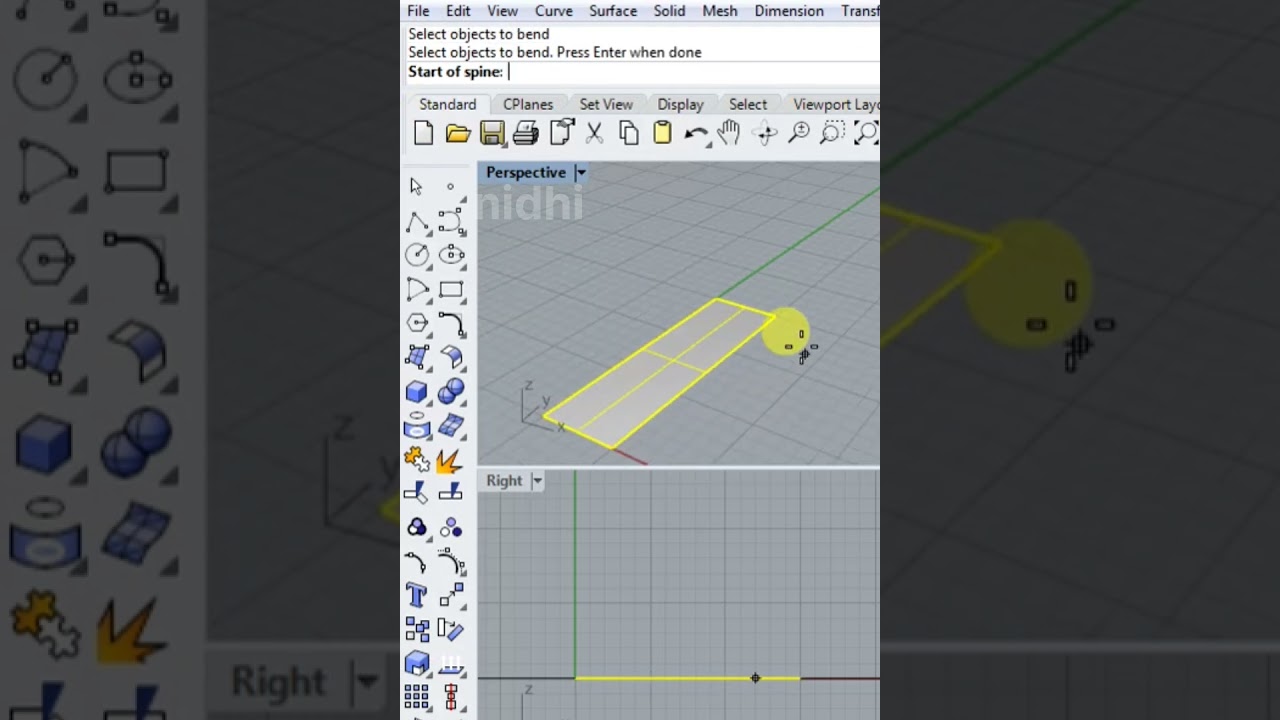Select the Box solid tool
The width and height of the screenshot is (1280, 720).
click(x=417, y=391)
